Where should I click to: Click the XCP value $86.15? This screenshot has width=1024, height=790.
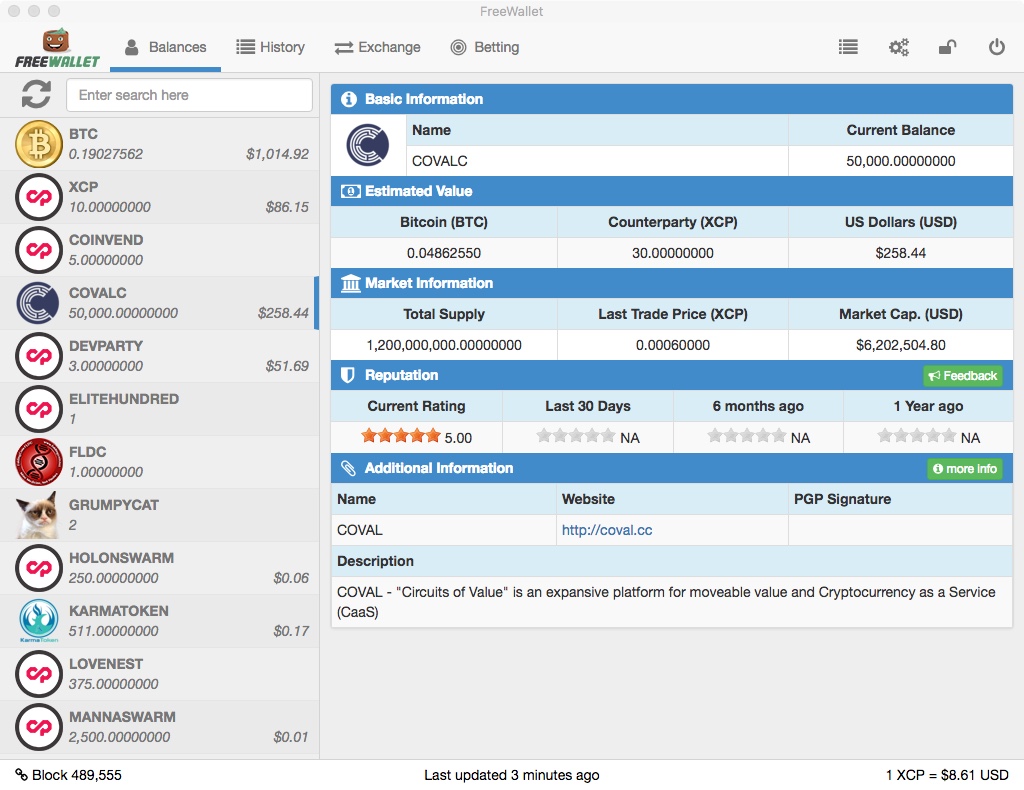287,207
